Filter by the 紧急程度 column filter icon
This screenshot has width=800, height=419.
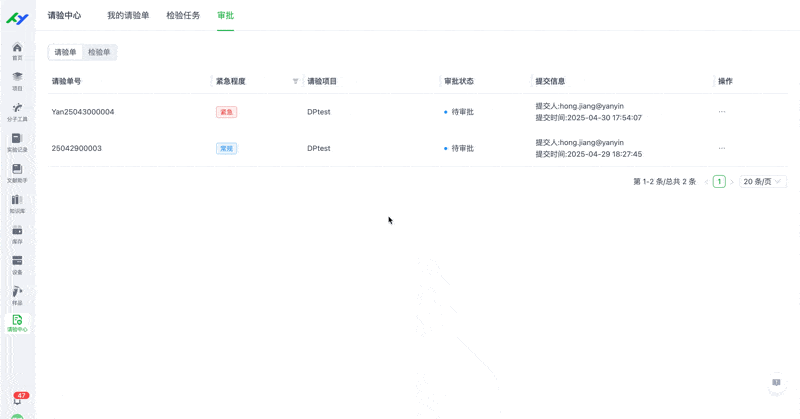coord(295,81)
